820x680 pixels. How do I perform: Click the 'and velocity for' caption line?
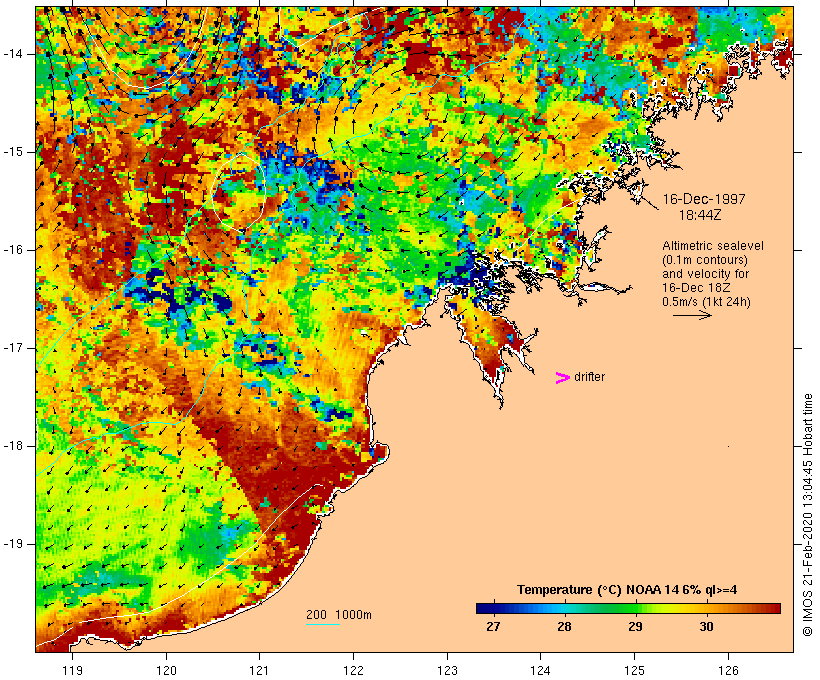pos(705,274)
